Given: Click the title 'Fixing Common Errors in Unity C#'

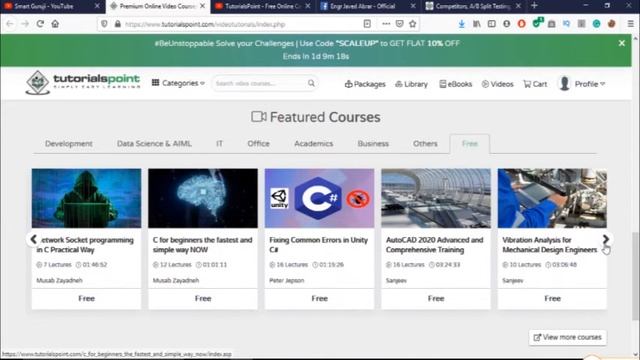Looking at the screenshot, I should click(318, 244).
